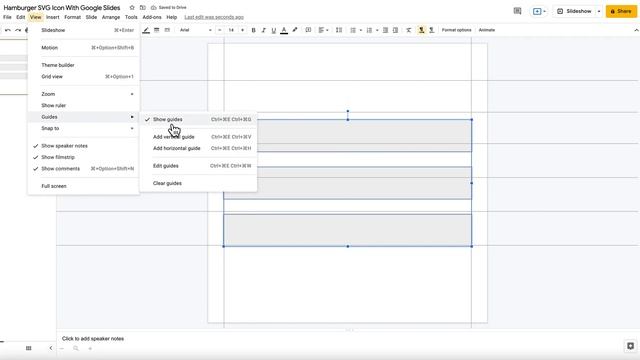Open the text align dropdown
The image size is (640, 360).
point(323,30)
